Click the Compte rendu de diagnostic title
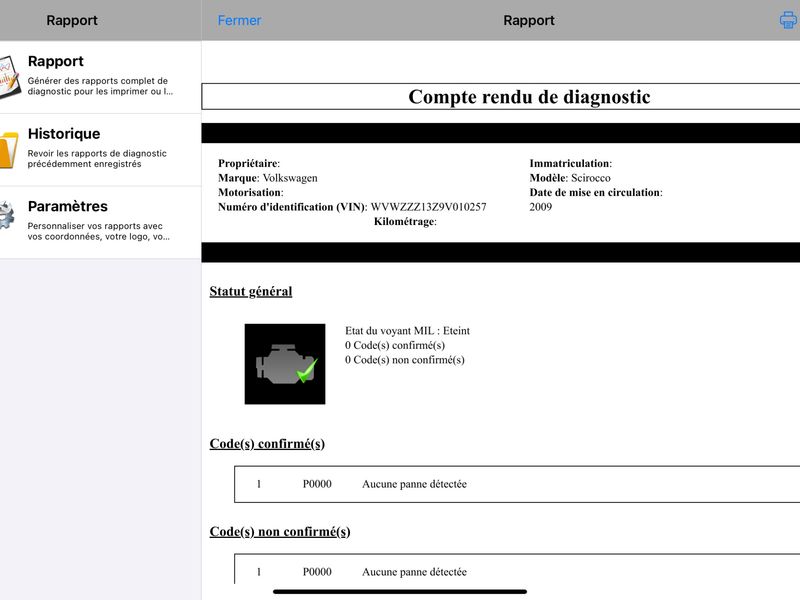Screen dimensions: 800x600 [529, 96]
